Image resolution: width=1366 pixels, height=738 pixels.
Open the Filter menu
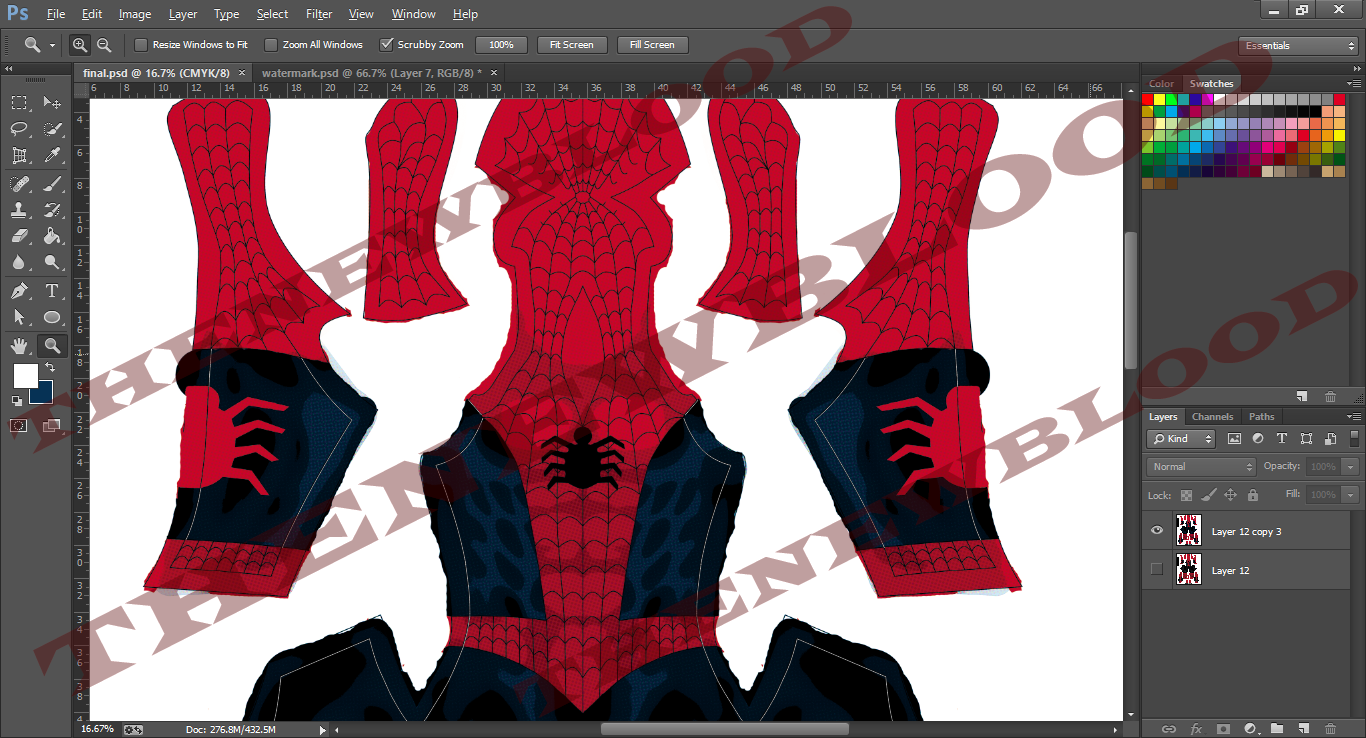point(319,14)
